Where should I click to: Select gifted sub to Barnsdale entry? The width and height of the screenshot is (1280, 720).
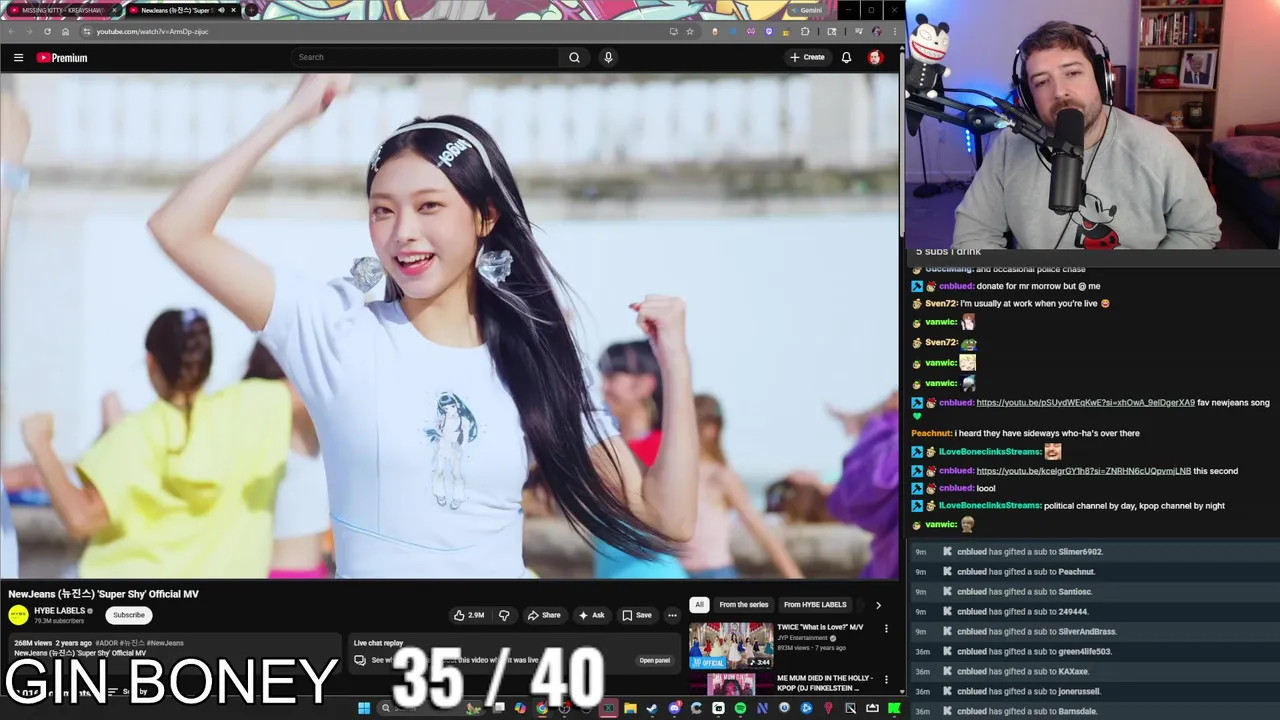pos(1095,711)
